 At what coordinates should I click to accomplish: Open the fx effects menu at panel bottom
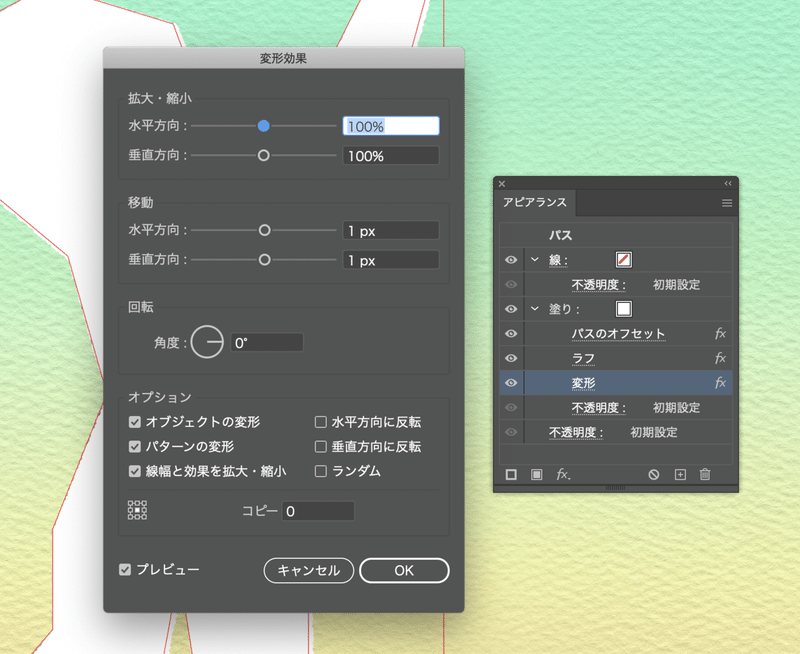click(x=562, y=474)
